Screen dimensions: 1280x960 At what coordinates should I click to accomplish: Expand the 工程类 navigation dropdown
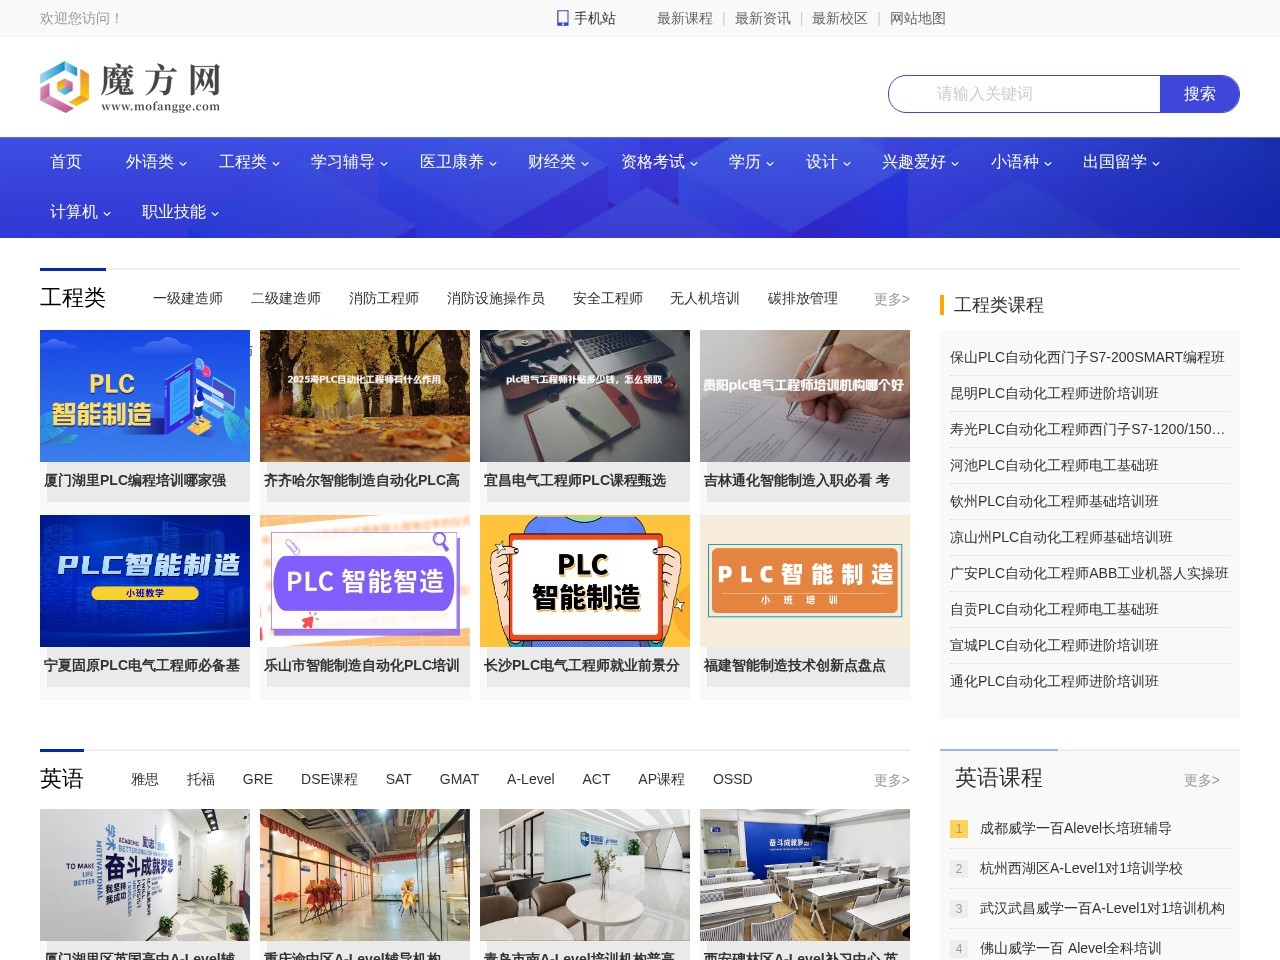pyautogui.click(x=249, y=162)
